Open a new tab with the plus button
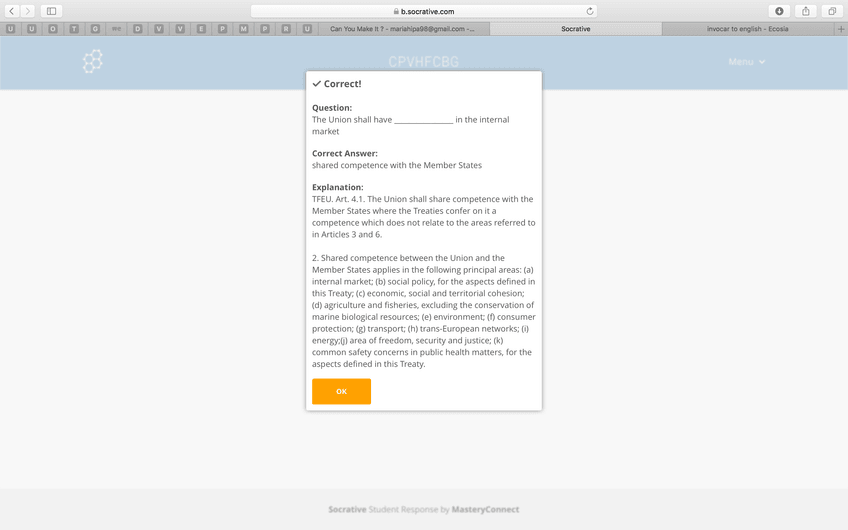 pos(841,29)
